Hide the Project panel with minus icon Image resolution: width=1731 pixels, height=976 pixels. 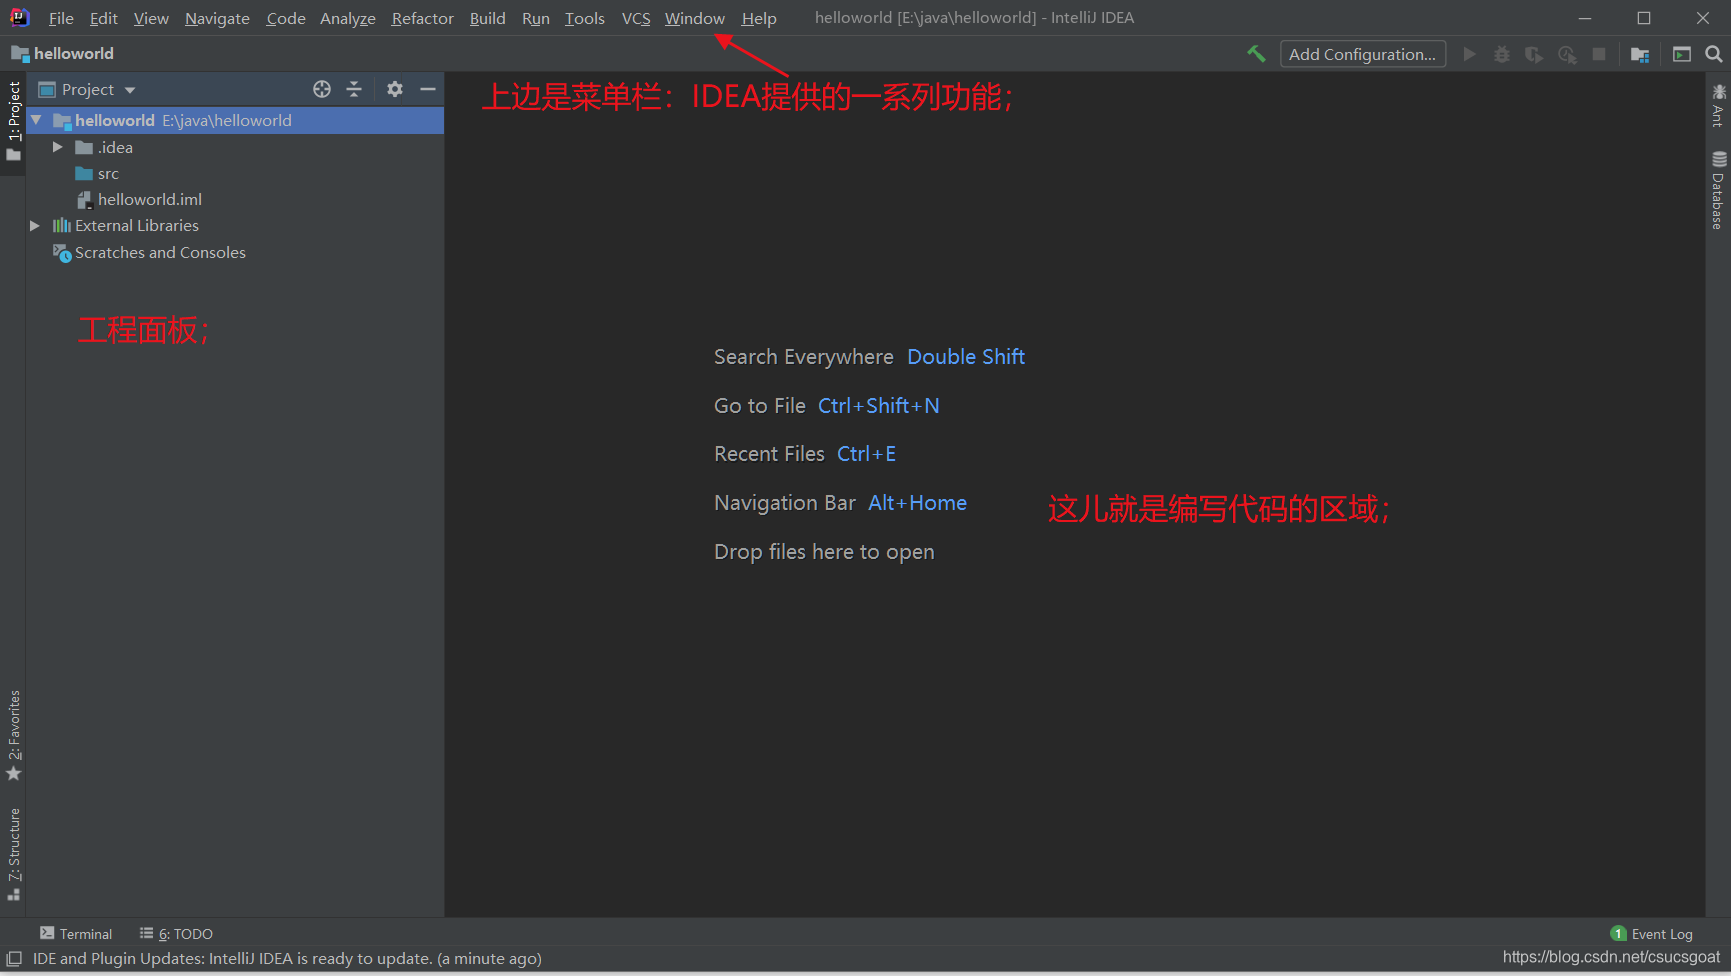(x=428, y=89)
